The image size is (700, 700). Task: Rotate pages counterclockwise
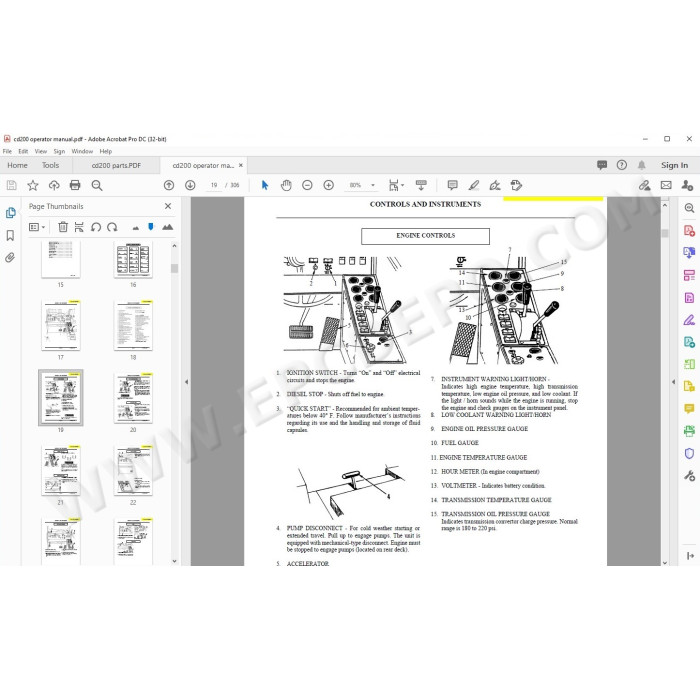[96, 227]
